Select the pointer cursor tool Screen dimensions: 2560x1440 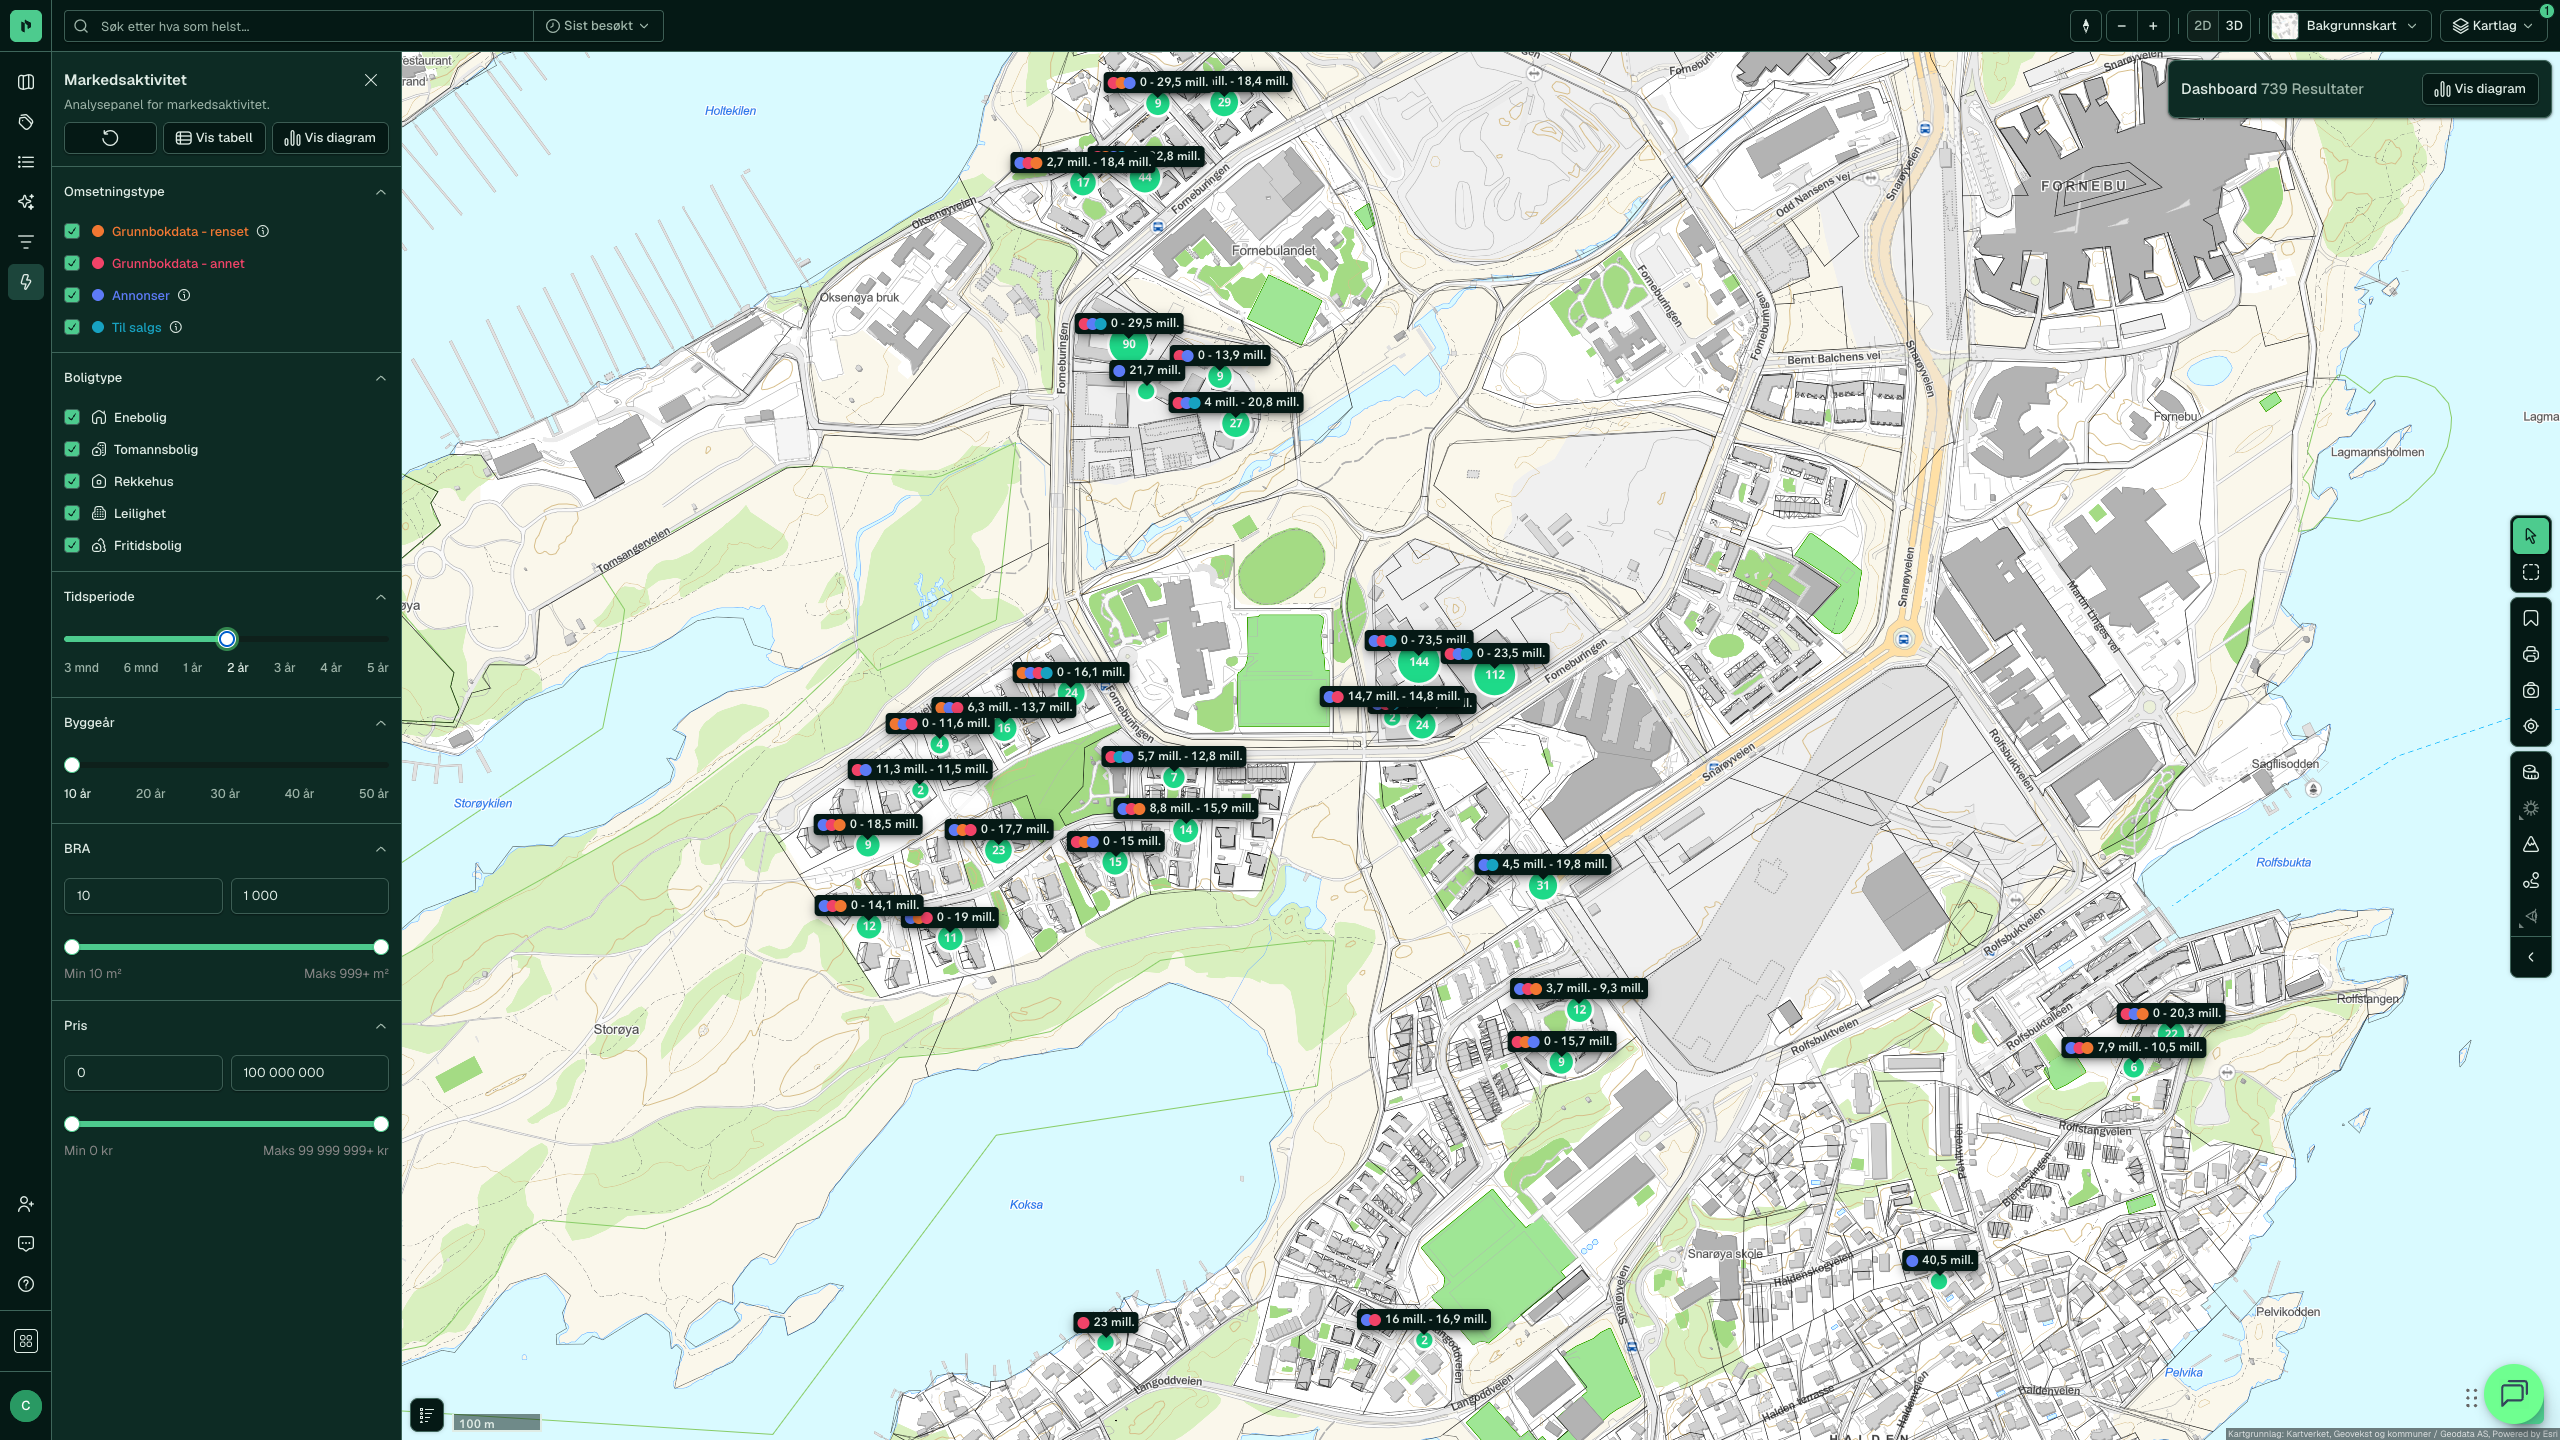pos(2531,536)
